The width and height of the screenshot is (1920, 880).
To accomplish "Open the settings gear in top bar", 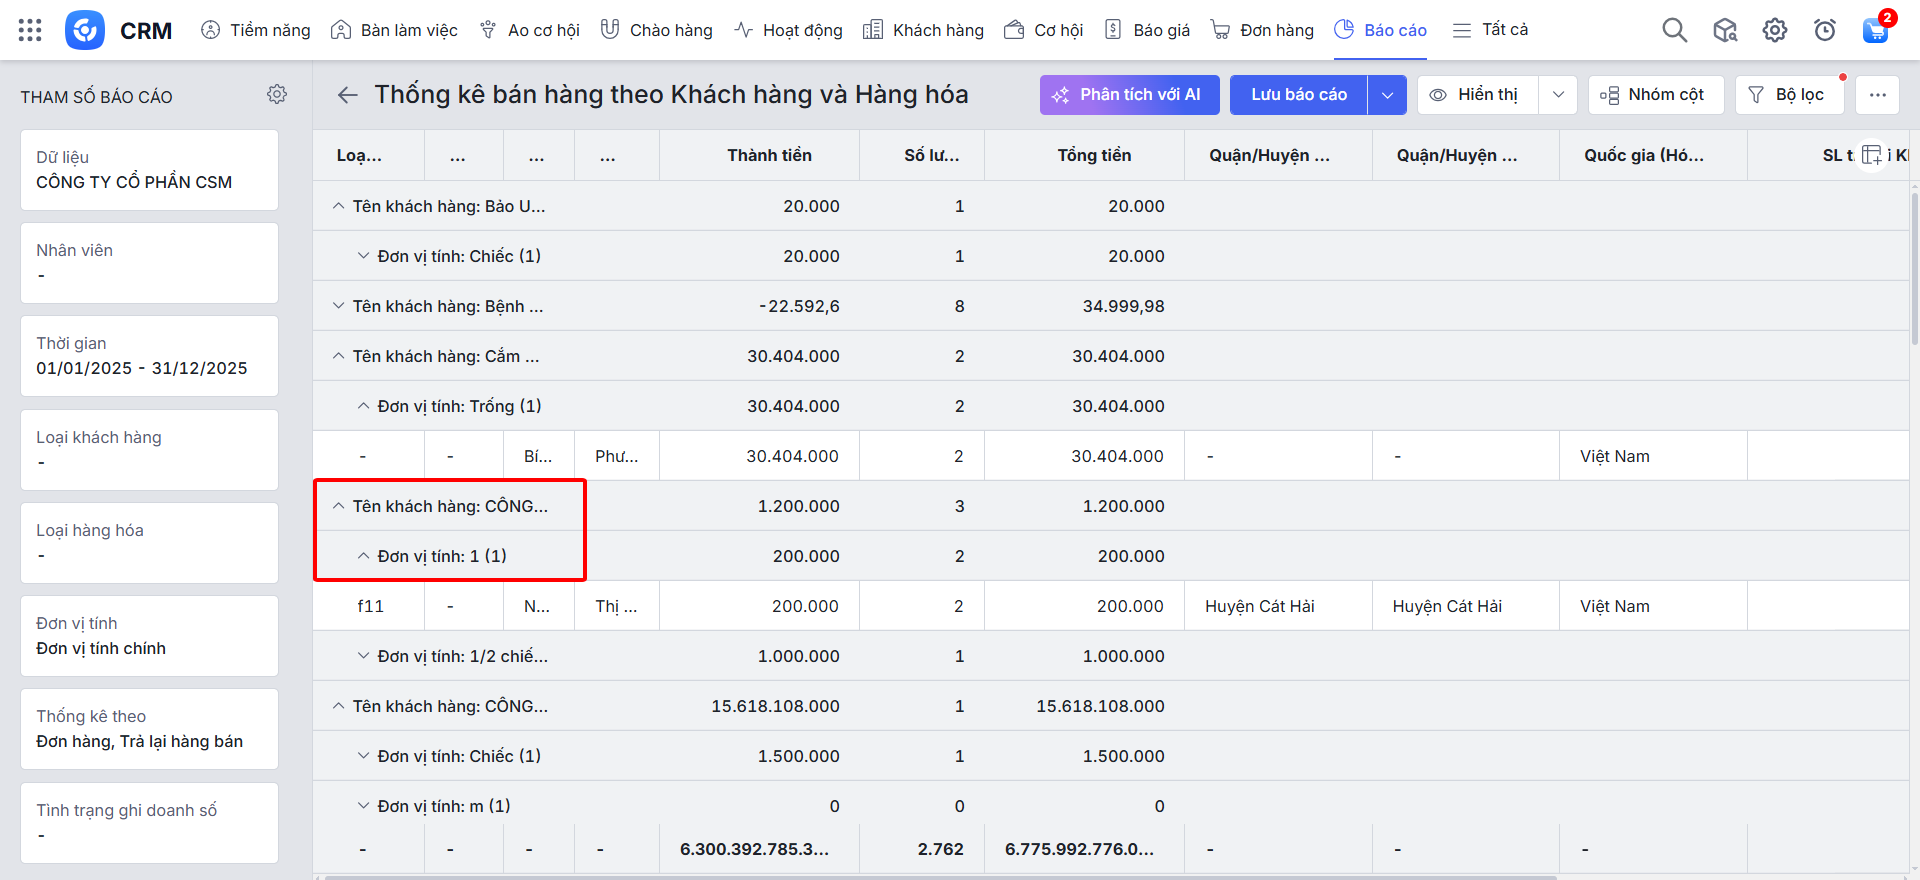I will 1775,30.
